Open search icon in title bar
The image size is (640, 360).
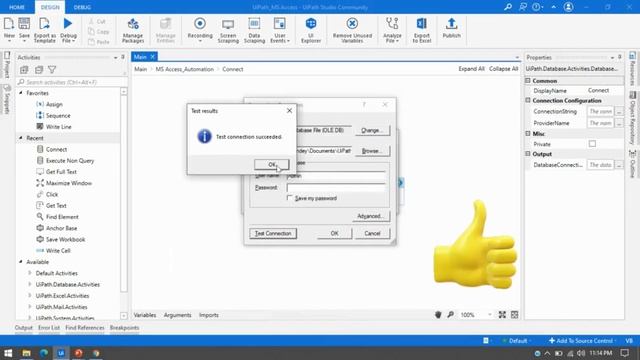click(508, 7)
